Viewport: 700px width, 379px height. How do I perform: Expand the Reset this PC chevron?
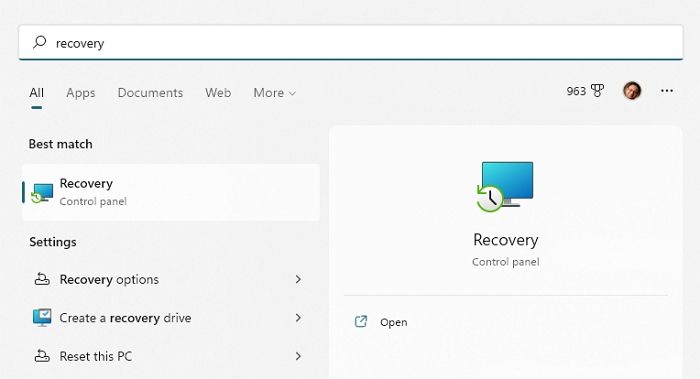[298, 356]
